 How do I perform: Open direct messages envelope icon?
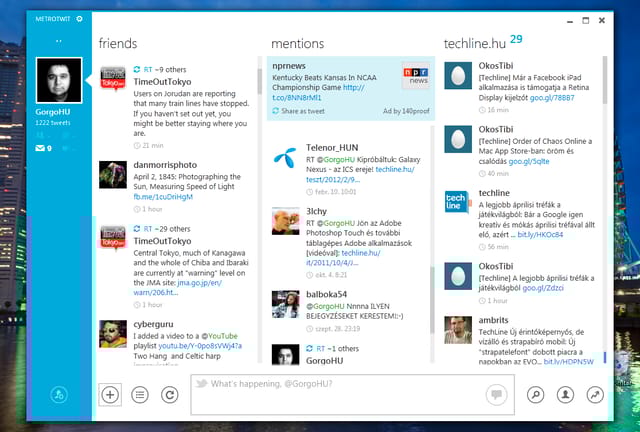[x=40, y=148]
